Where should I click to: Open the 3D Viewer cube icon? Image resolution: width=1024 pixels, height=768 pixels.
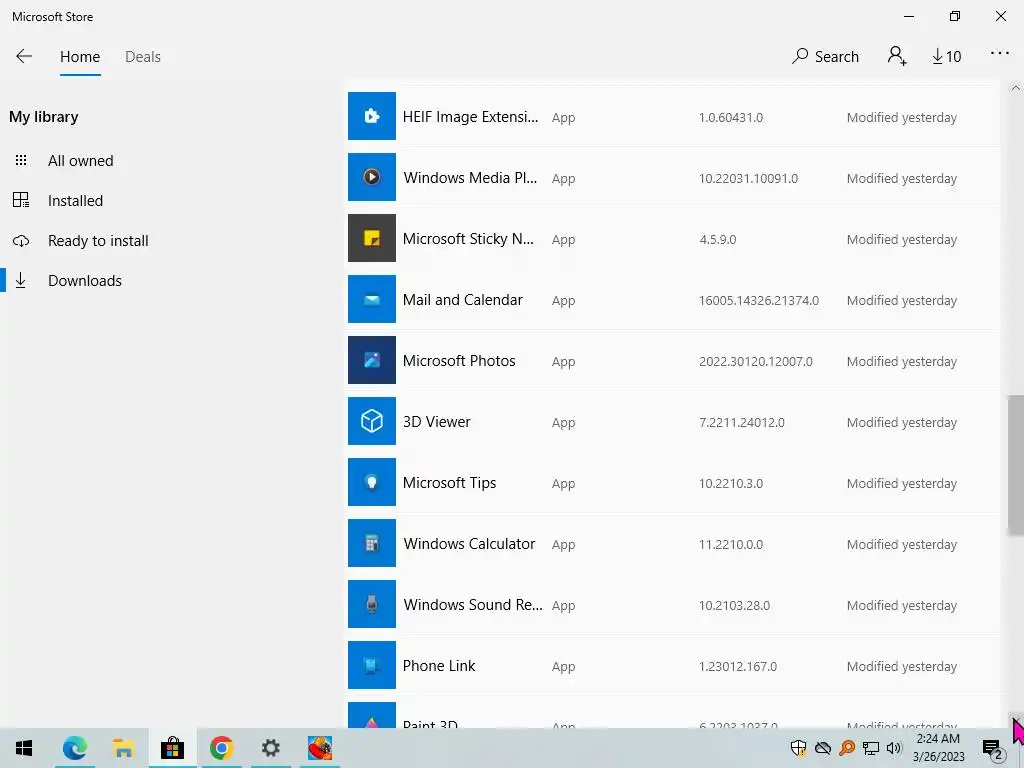click(x=372, y=421)
